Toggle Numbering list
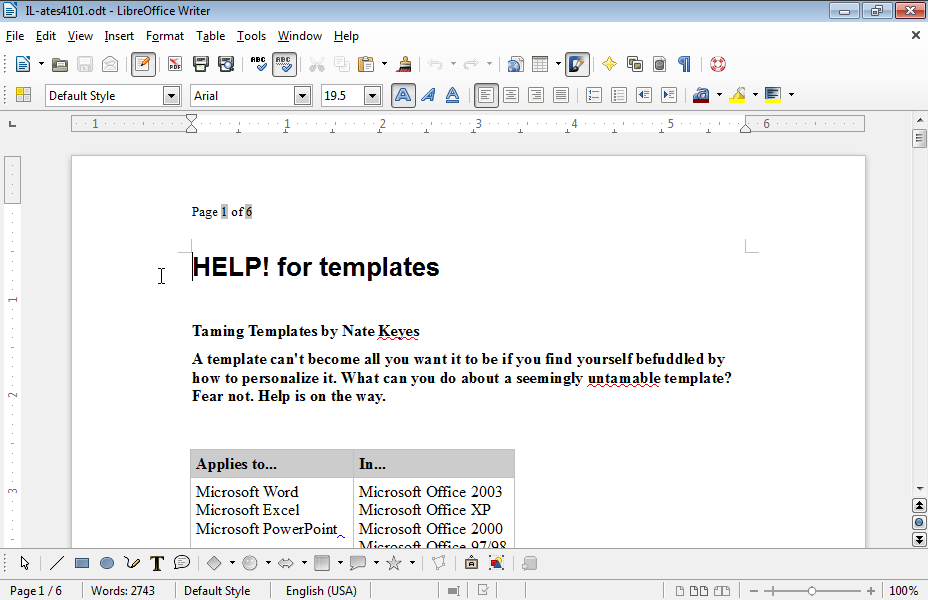This screenshot has height=600, width=928. tap(594, 95)
